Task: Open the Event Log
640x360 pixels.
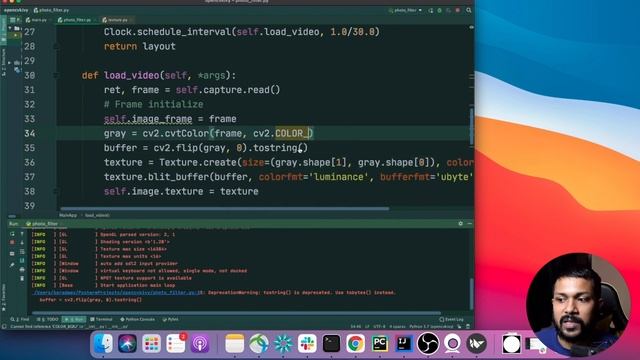Action: click(x=452, y=319)
